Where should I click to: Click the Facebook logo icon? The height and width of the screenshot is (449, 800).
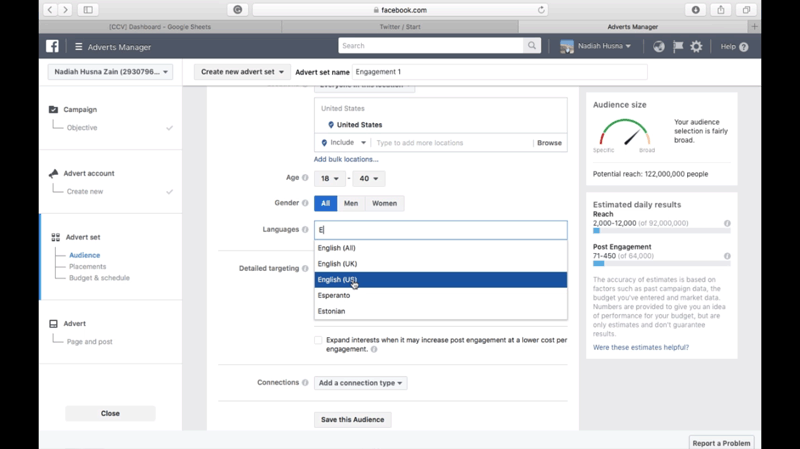coord(52,46)
